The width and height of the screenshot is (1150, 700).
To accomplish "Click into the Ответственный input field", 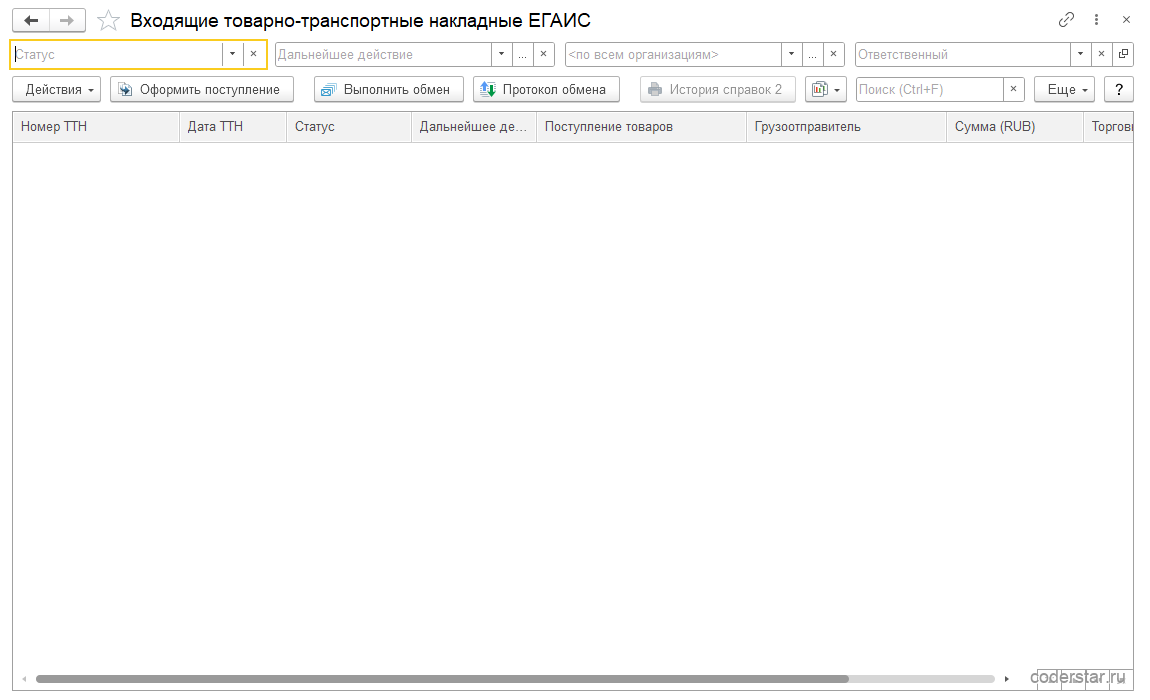I will tap(963, 54).
